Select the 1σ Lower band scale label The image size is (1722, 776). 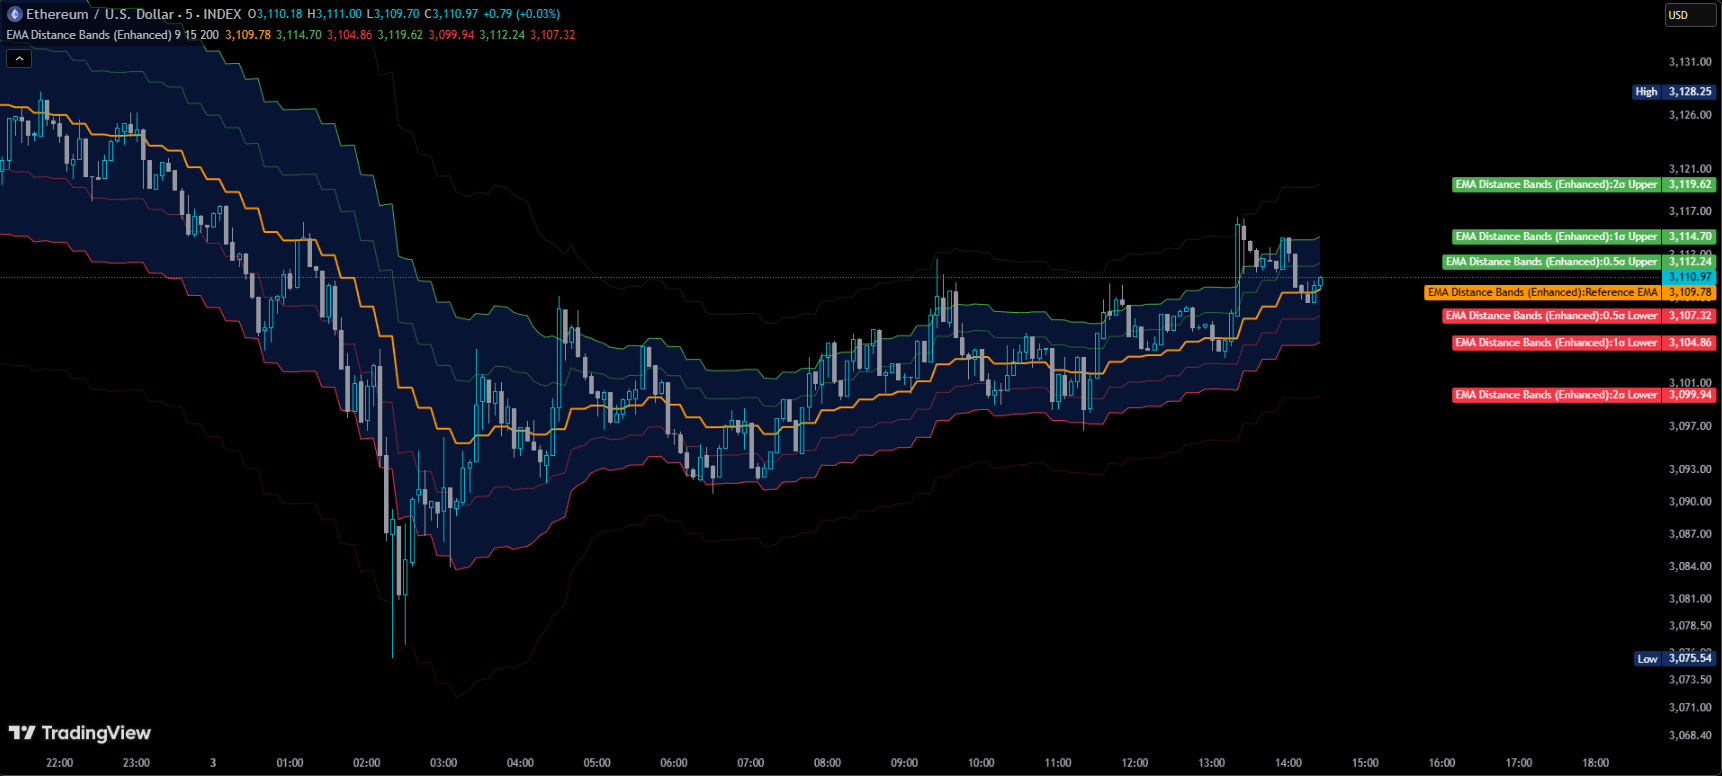tap(1584, 342)
